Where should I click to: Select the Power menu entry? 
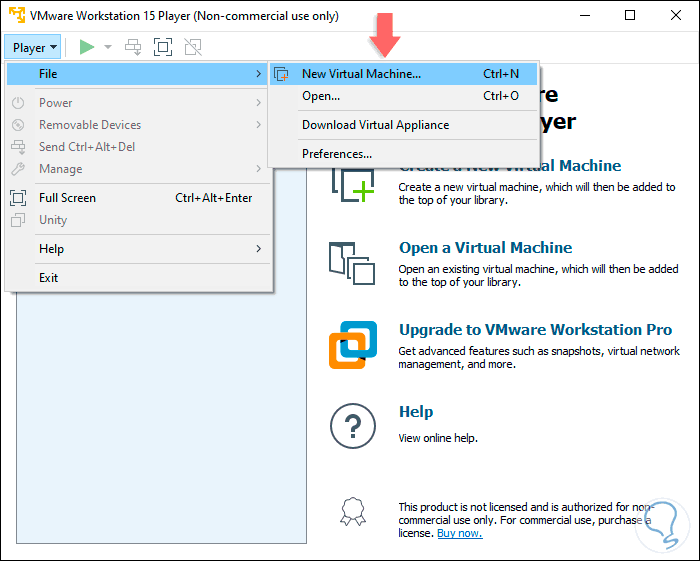click(x=137, y=103)
